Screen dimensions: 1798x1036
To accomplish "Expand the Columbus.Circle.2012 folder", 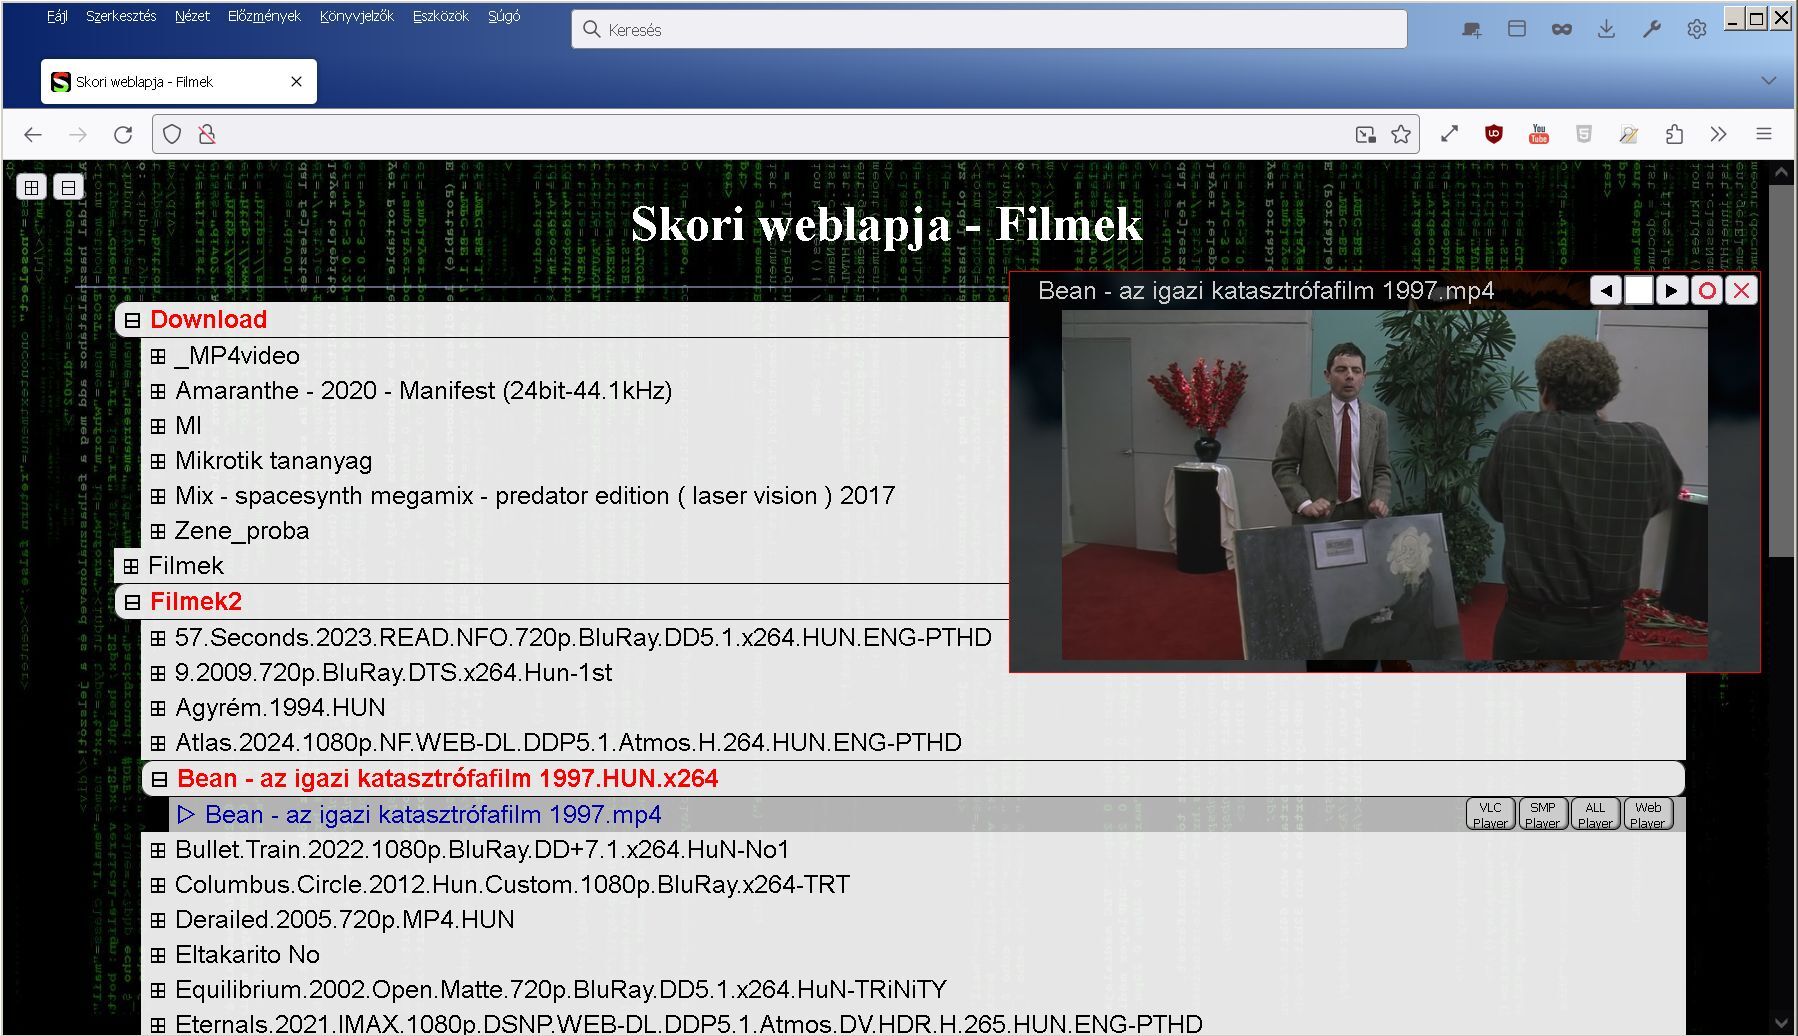I will (158, 885).
